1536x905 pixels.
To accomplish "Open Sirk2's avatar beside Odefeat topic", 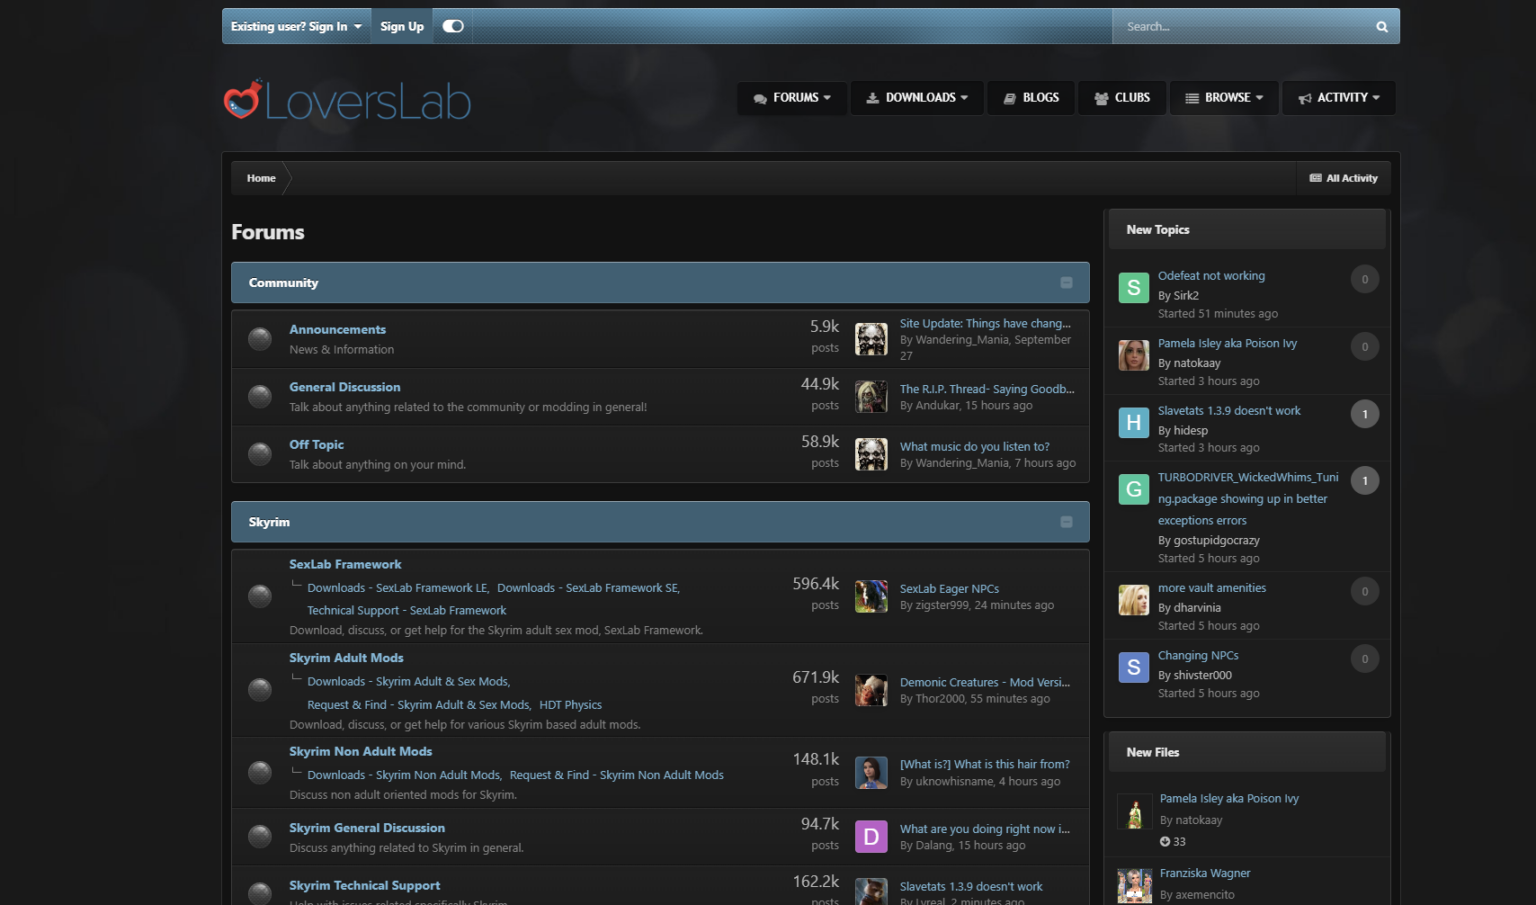I will click(1134, 288).
